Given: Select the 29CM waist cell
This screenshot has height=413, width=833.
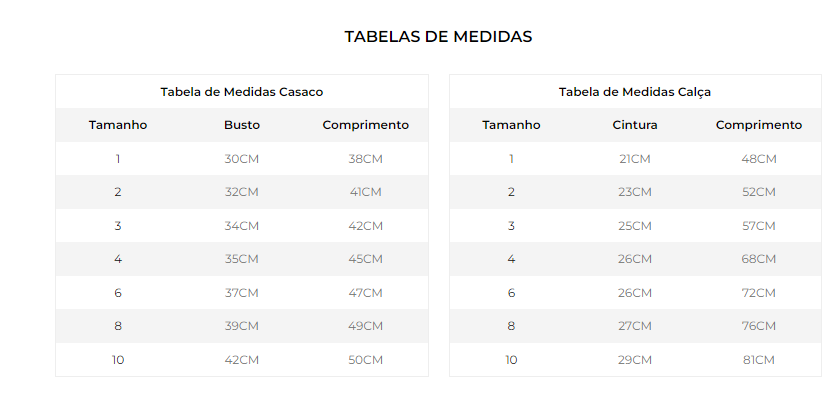Looking at the screenshot, I should (635, 360).
